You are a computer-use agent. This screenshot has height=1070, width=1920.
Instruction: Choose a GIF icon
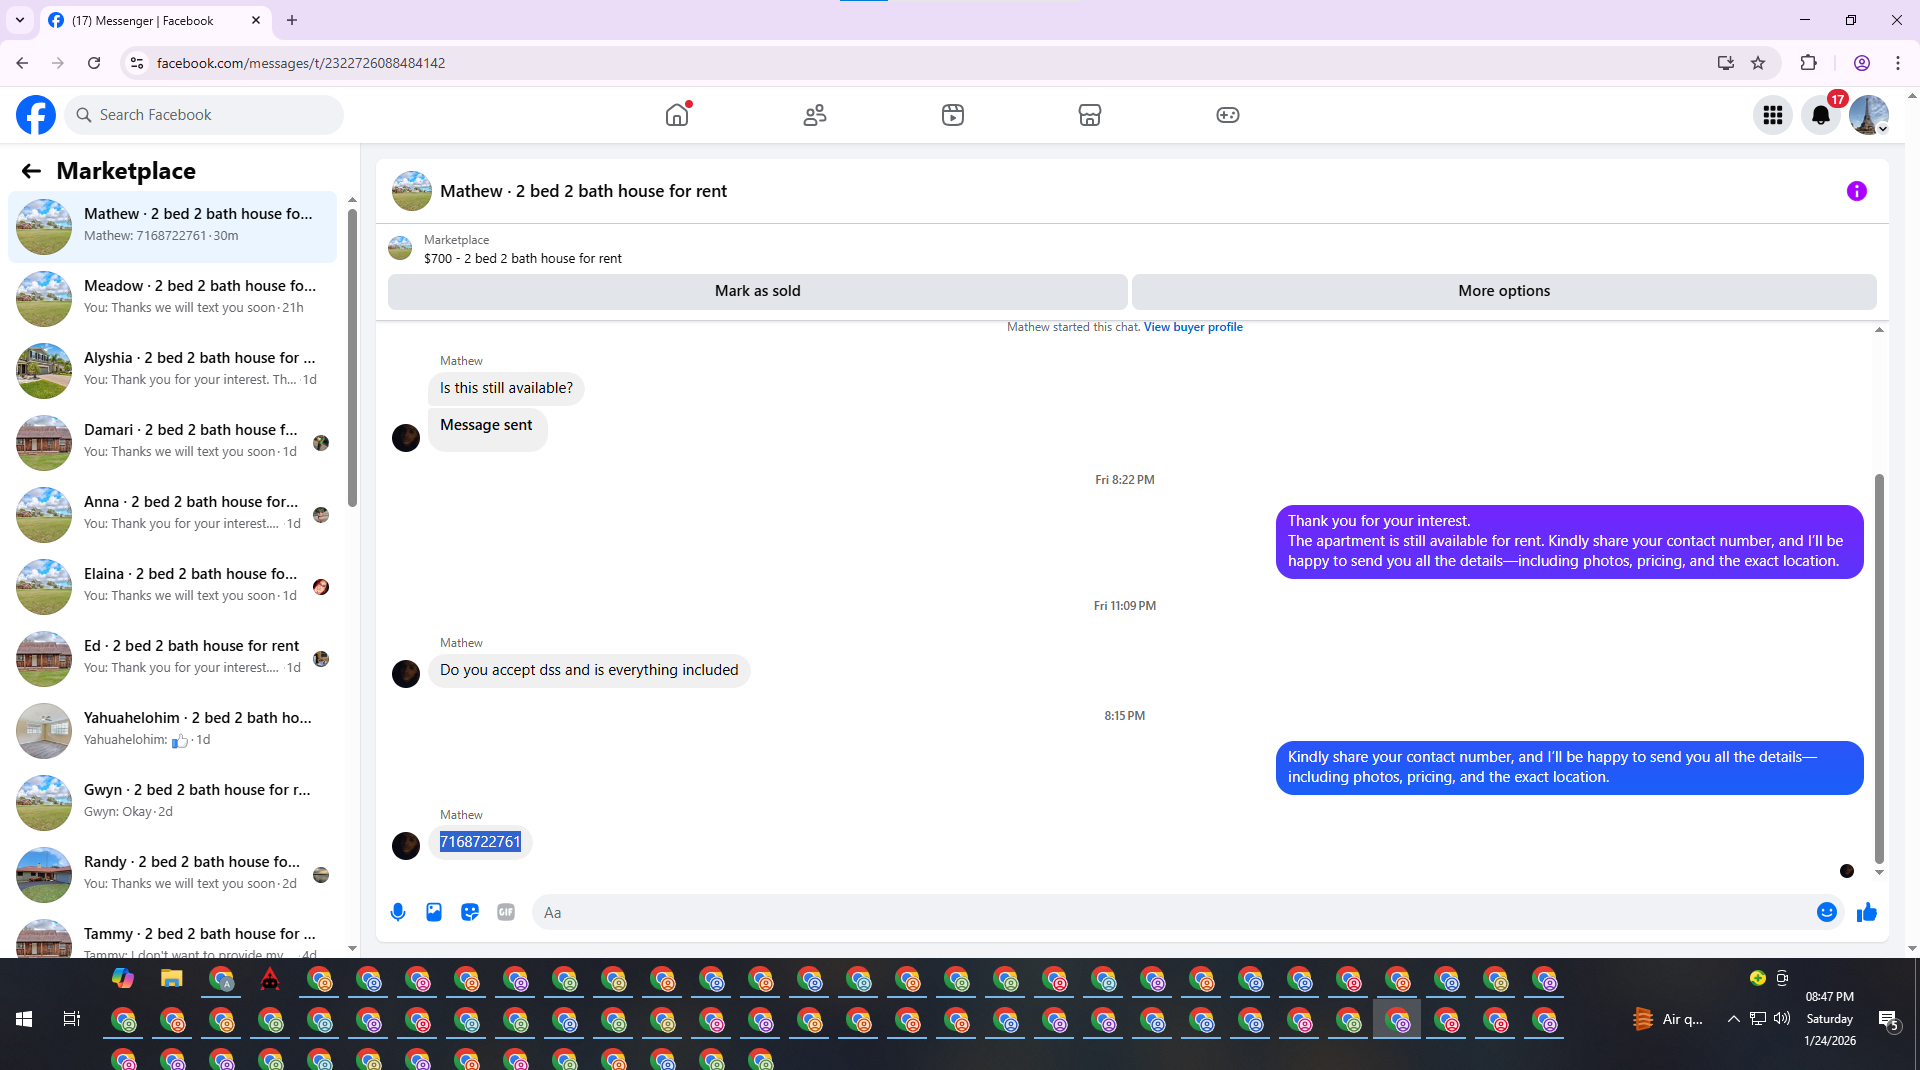[x=506, y=912]
